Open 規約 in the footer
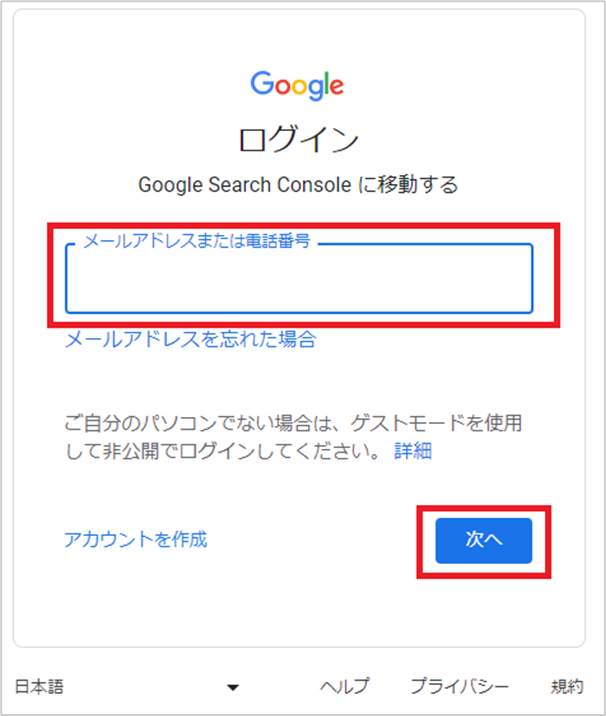 click(x=567, y=686)
